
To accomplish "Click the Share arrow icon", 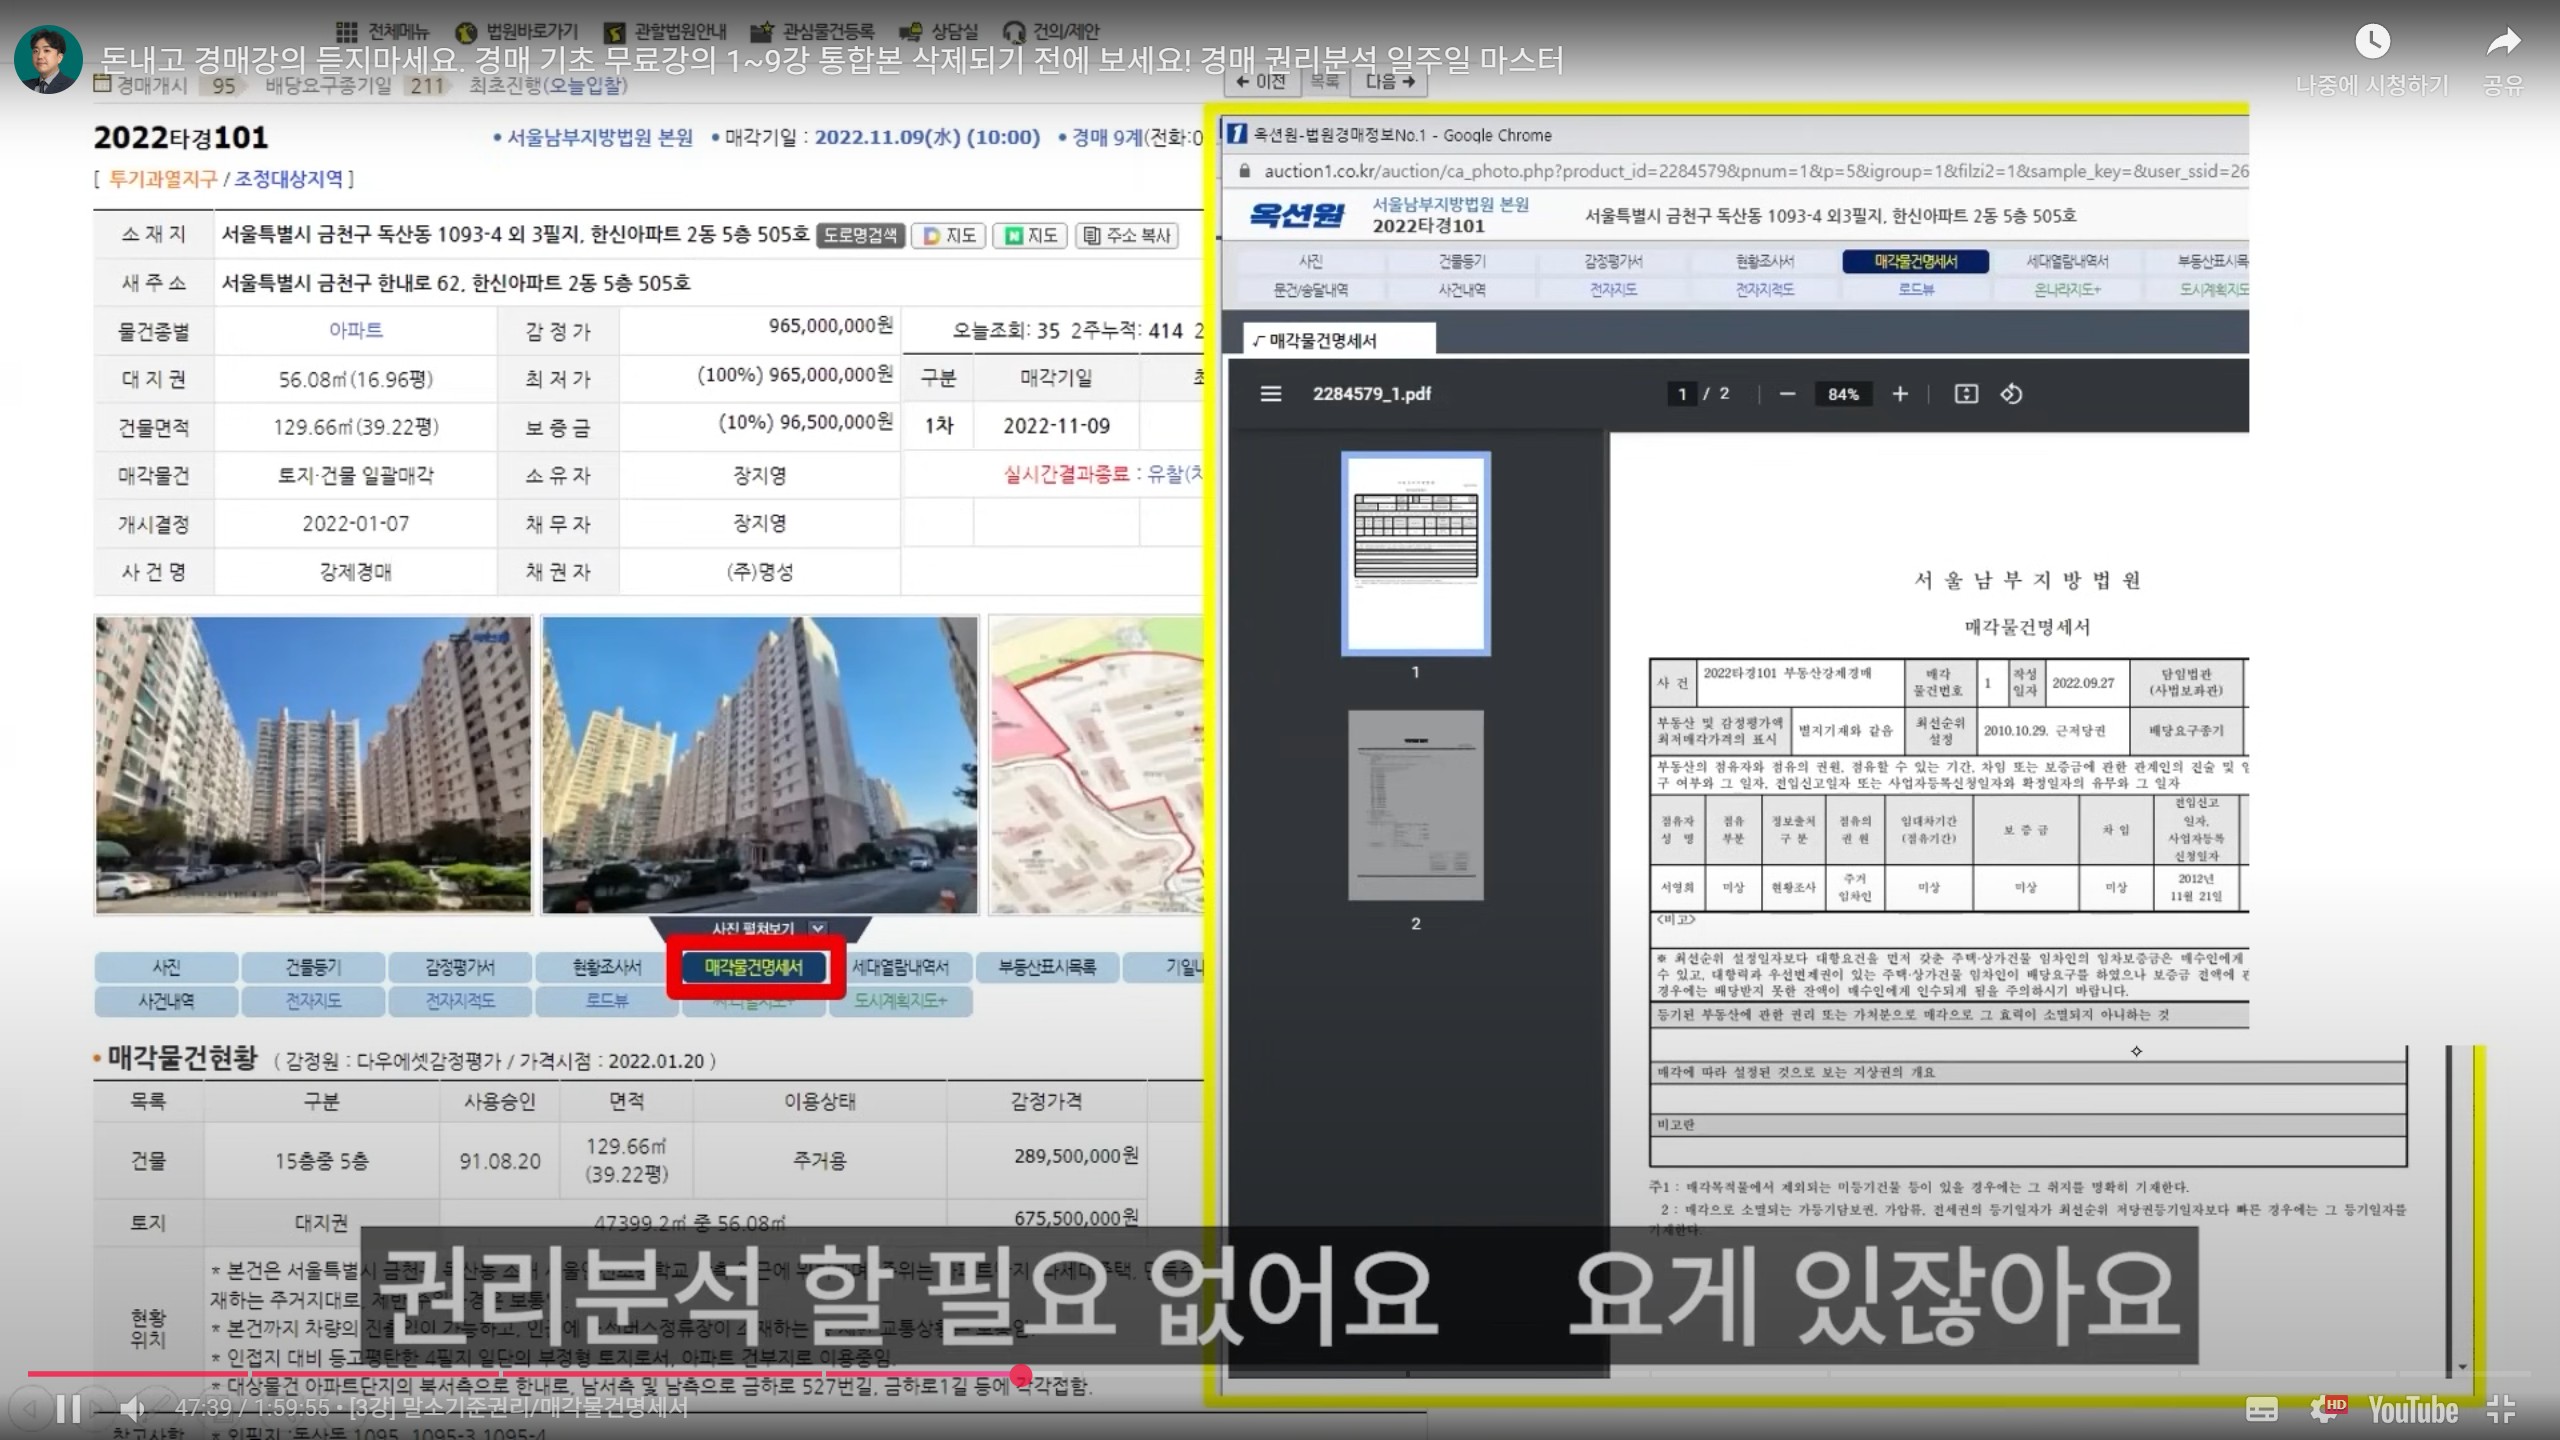I will pos(2503,42).
